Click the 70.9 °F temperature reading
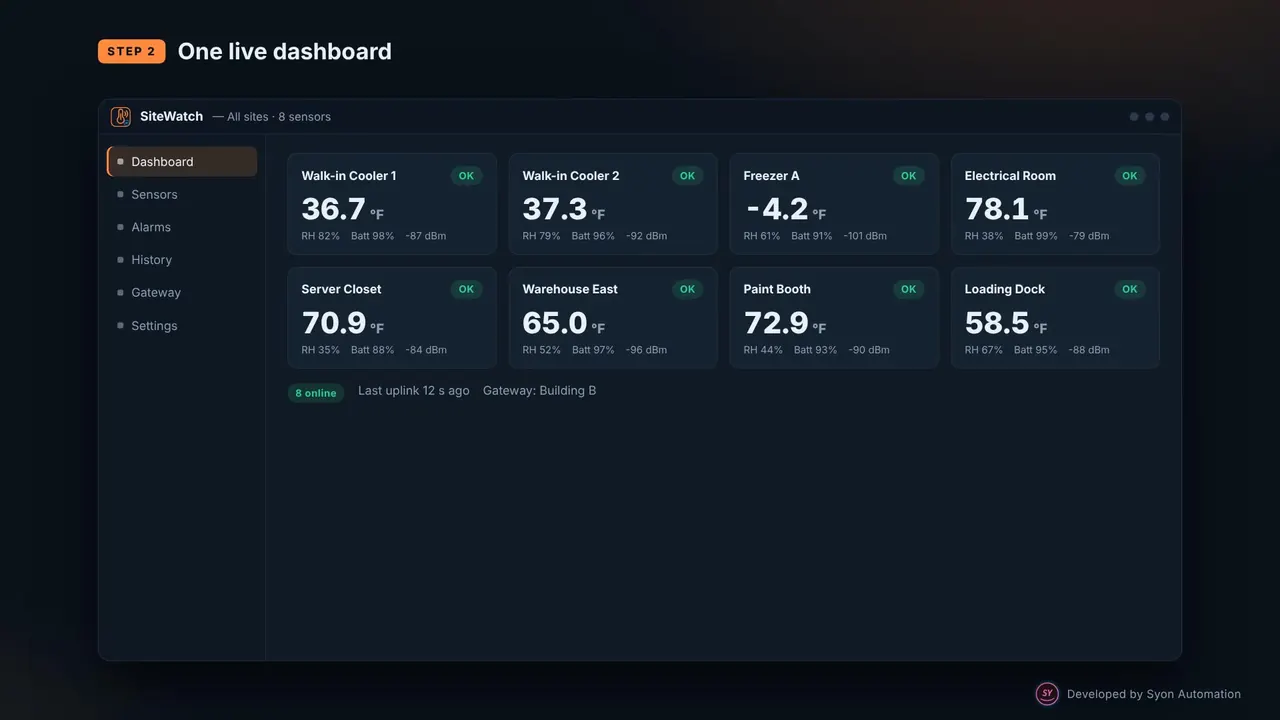The height and width of the screenshot is (720, 1280). click(343, 323)
